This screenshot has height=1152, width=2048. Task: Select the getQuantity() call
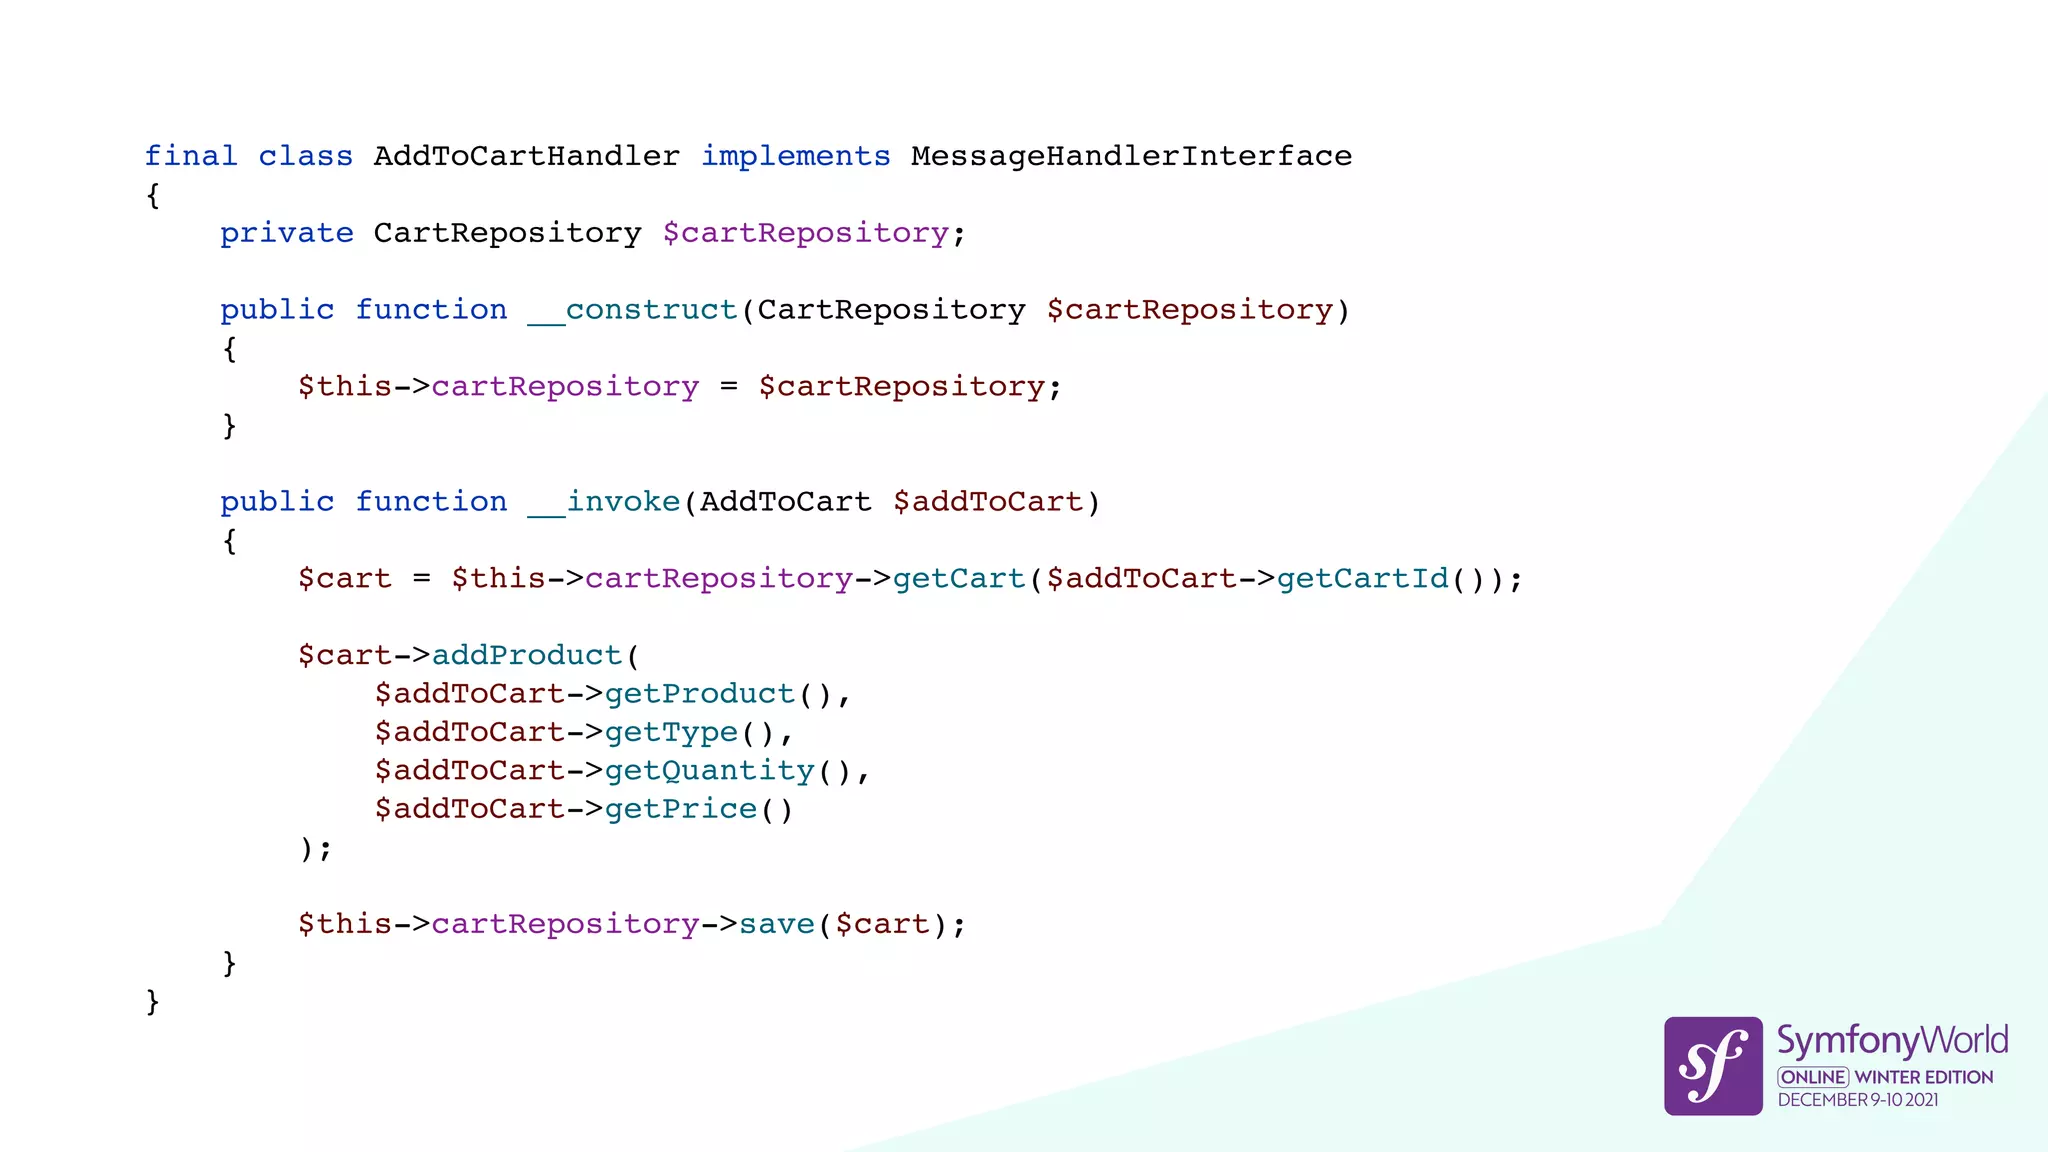[x=727, y=770]
